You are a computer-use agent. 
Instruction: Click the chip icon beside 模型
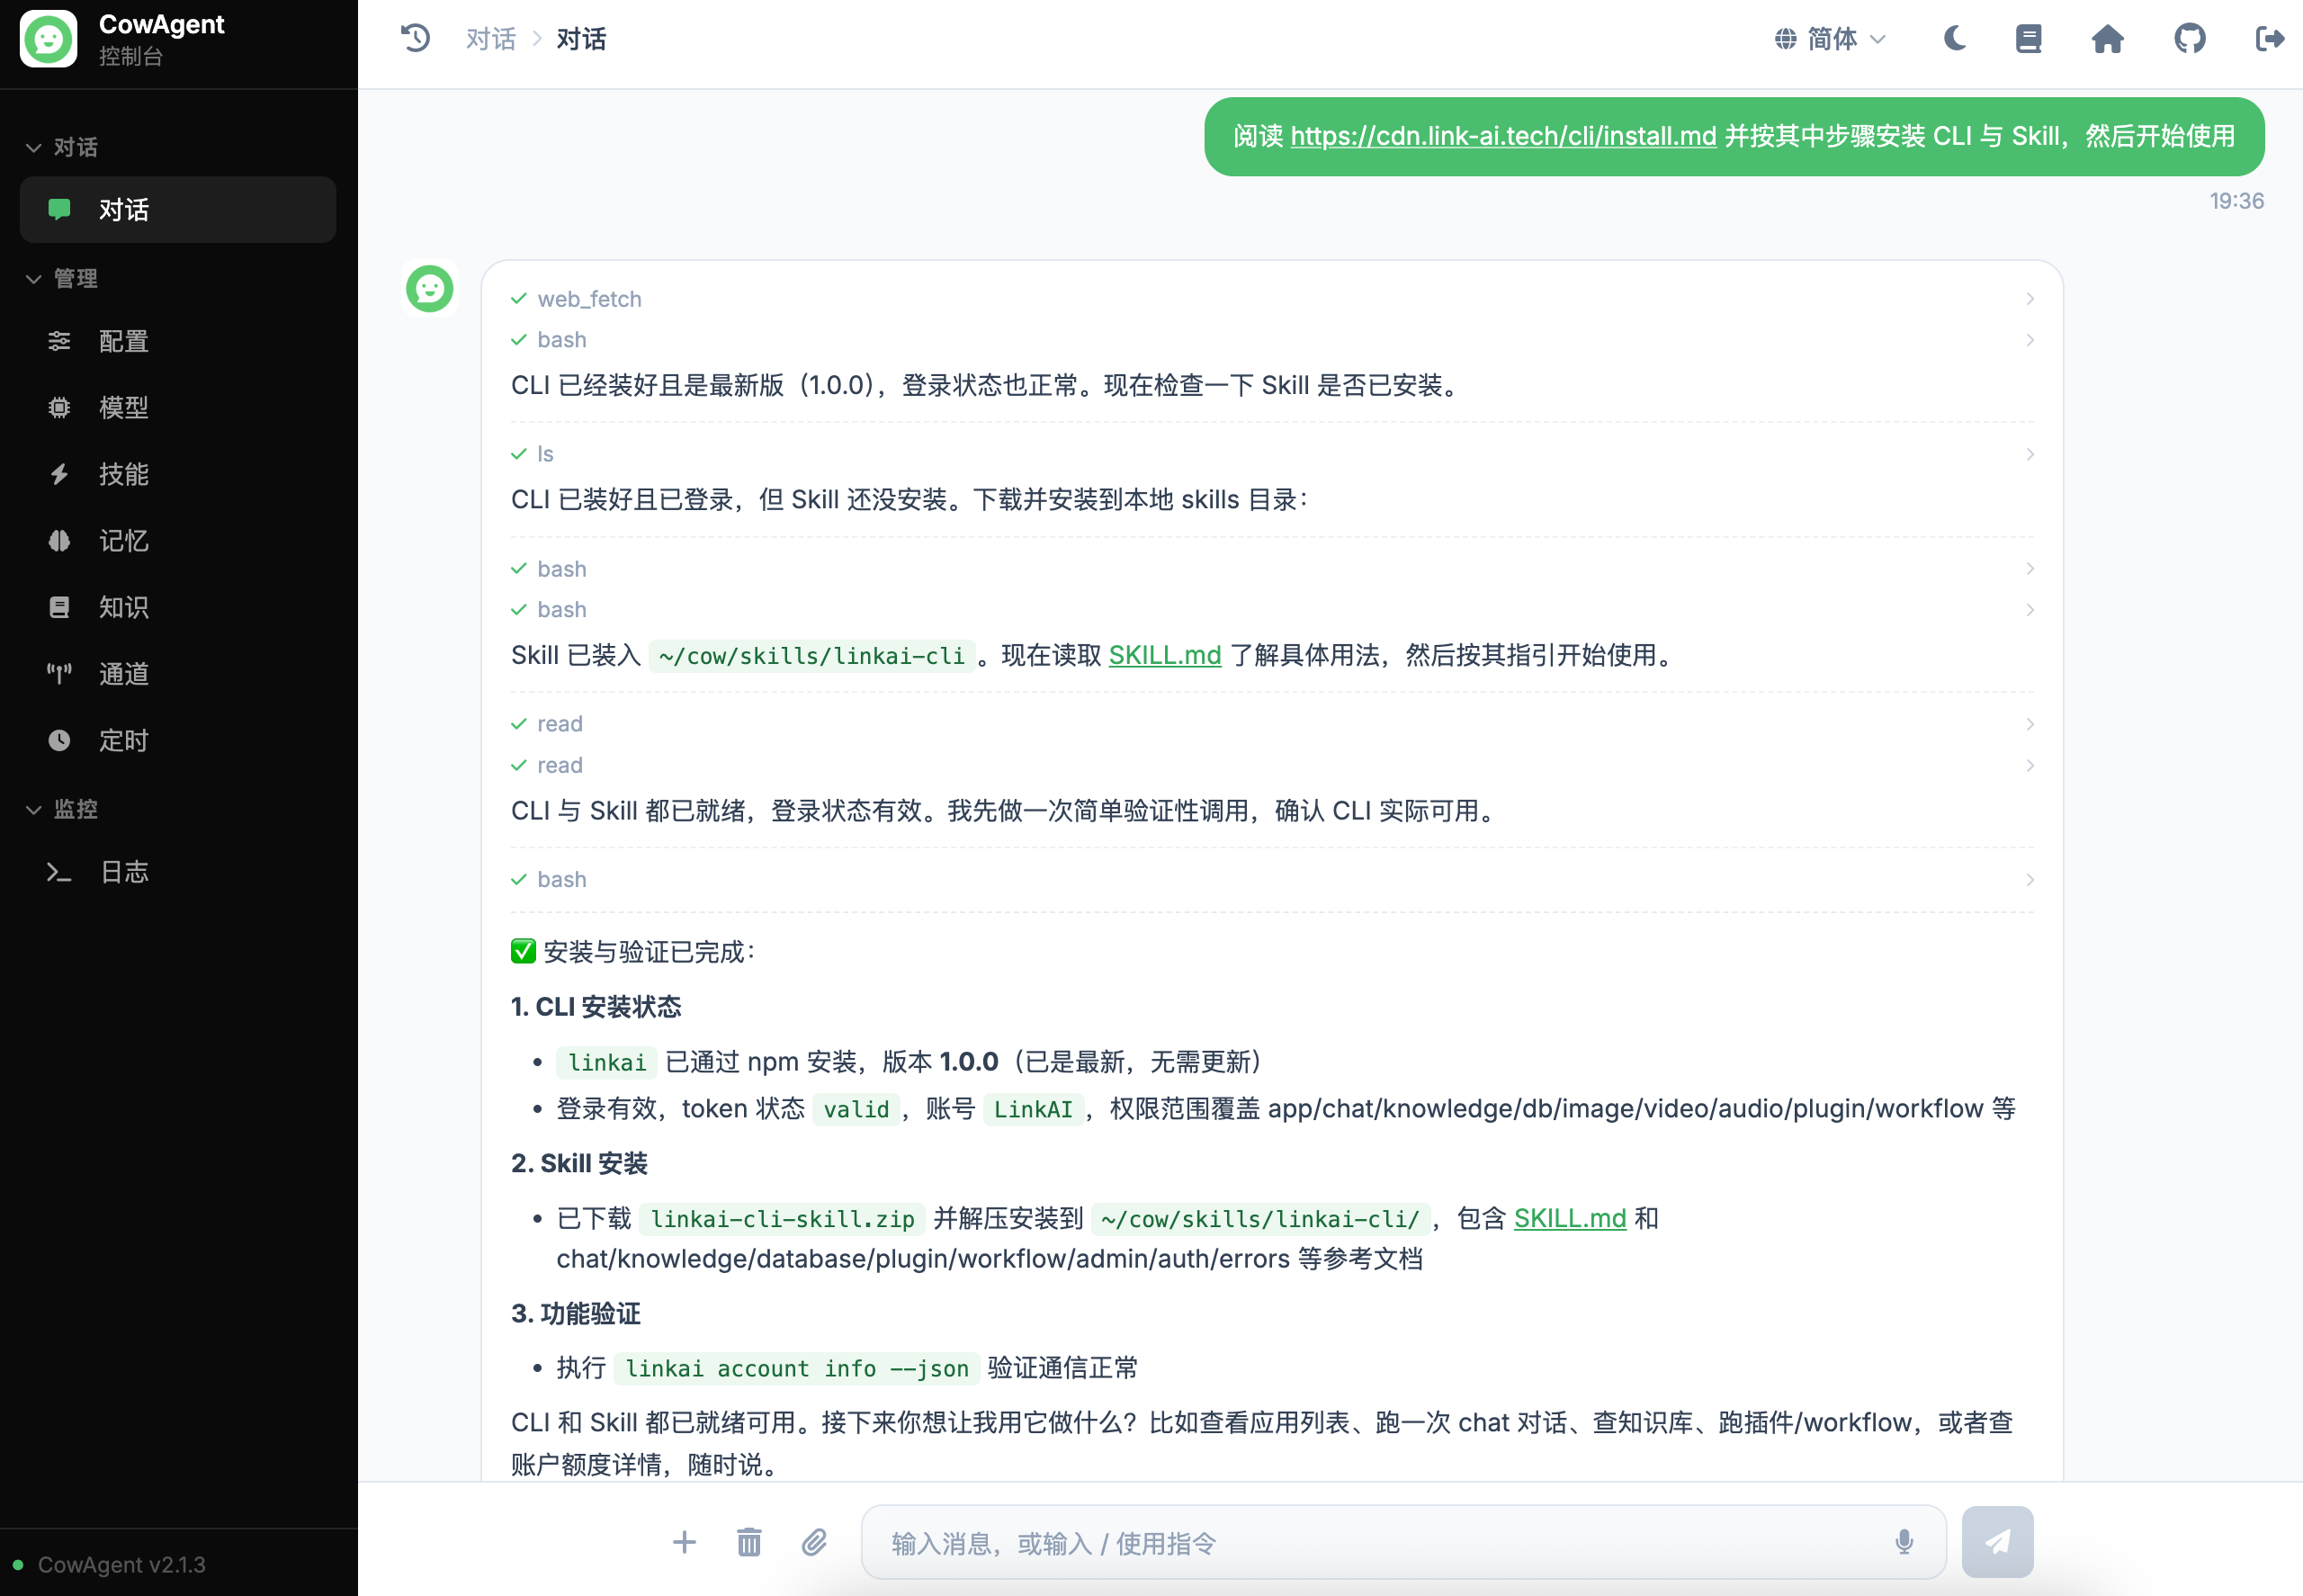click(59, 407)
